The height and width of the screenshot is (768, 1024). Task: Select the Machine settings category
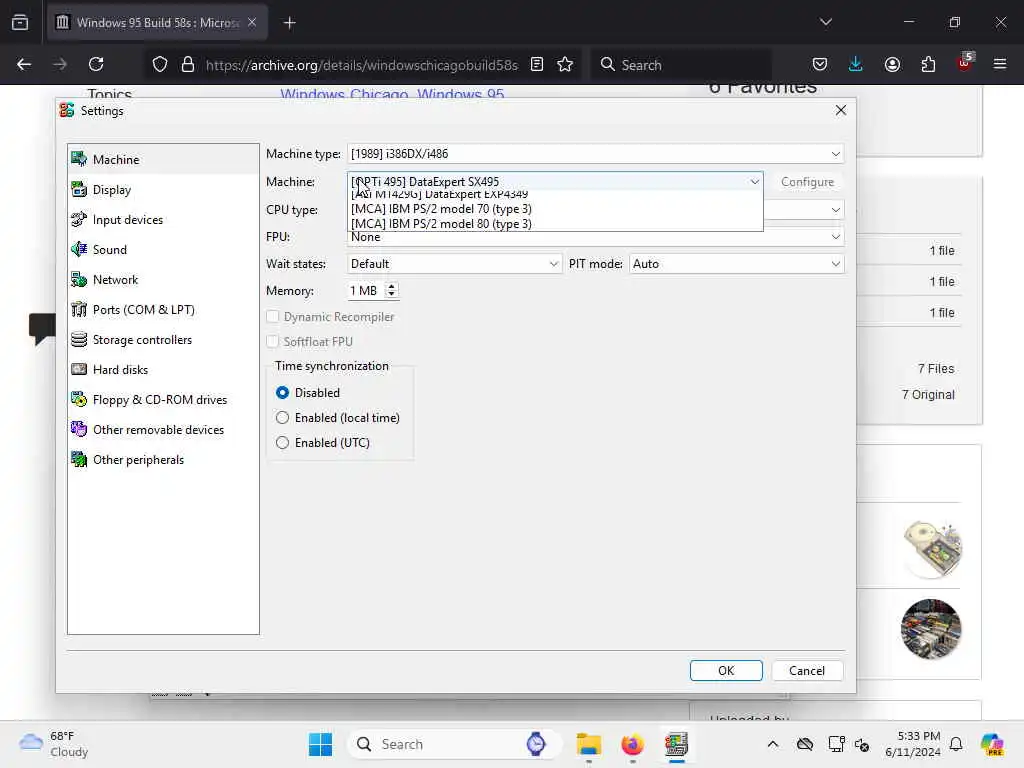163,159
